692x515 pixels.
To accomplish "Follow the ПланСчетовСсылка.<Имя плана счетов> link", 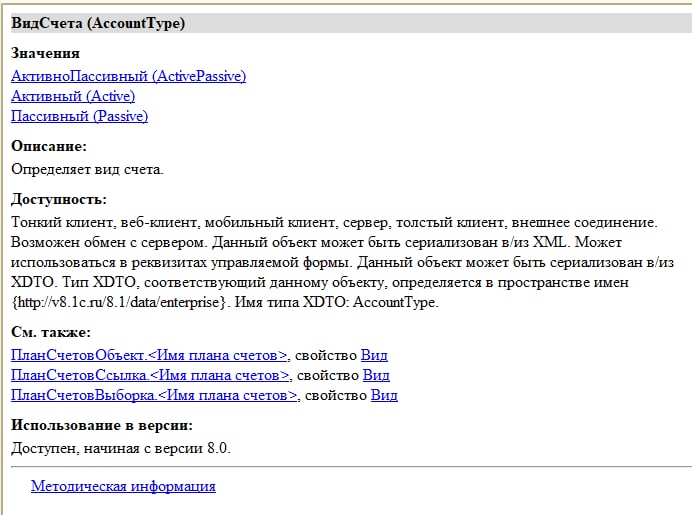I will pos(150,375).
